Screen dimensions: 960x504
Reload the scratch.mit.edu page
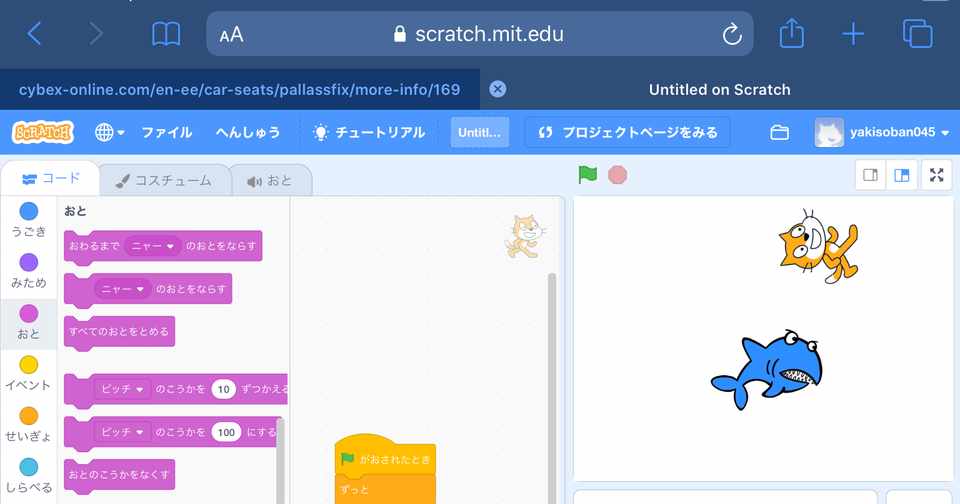click(x=732, y=34)
